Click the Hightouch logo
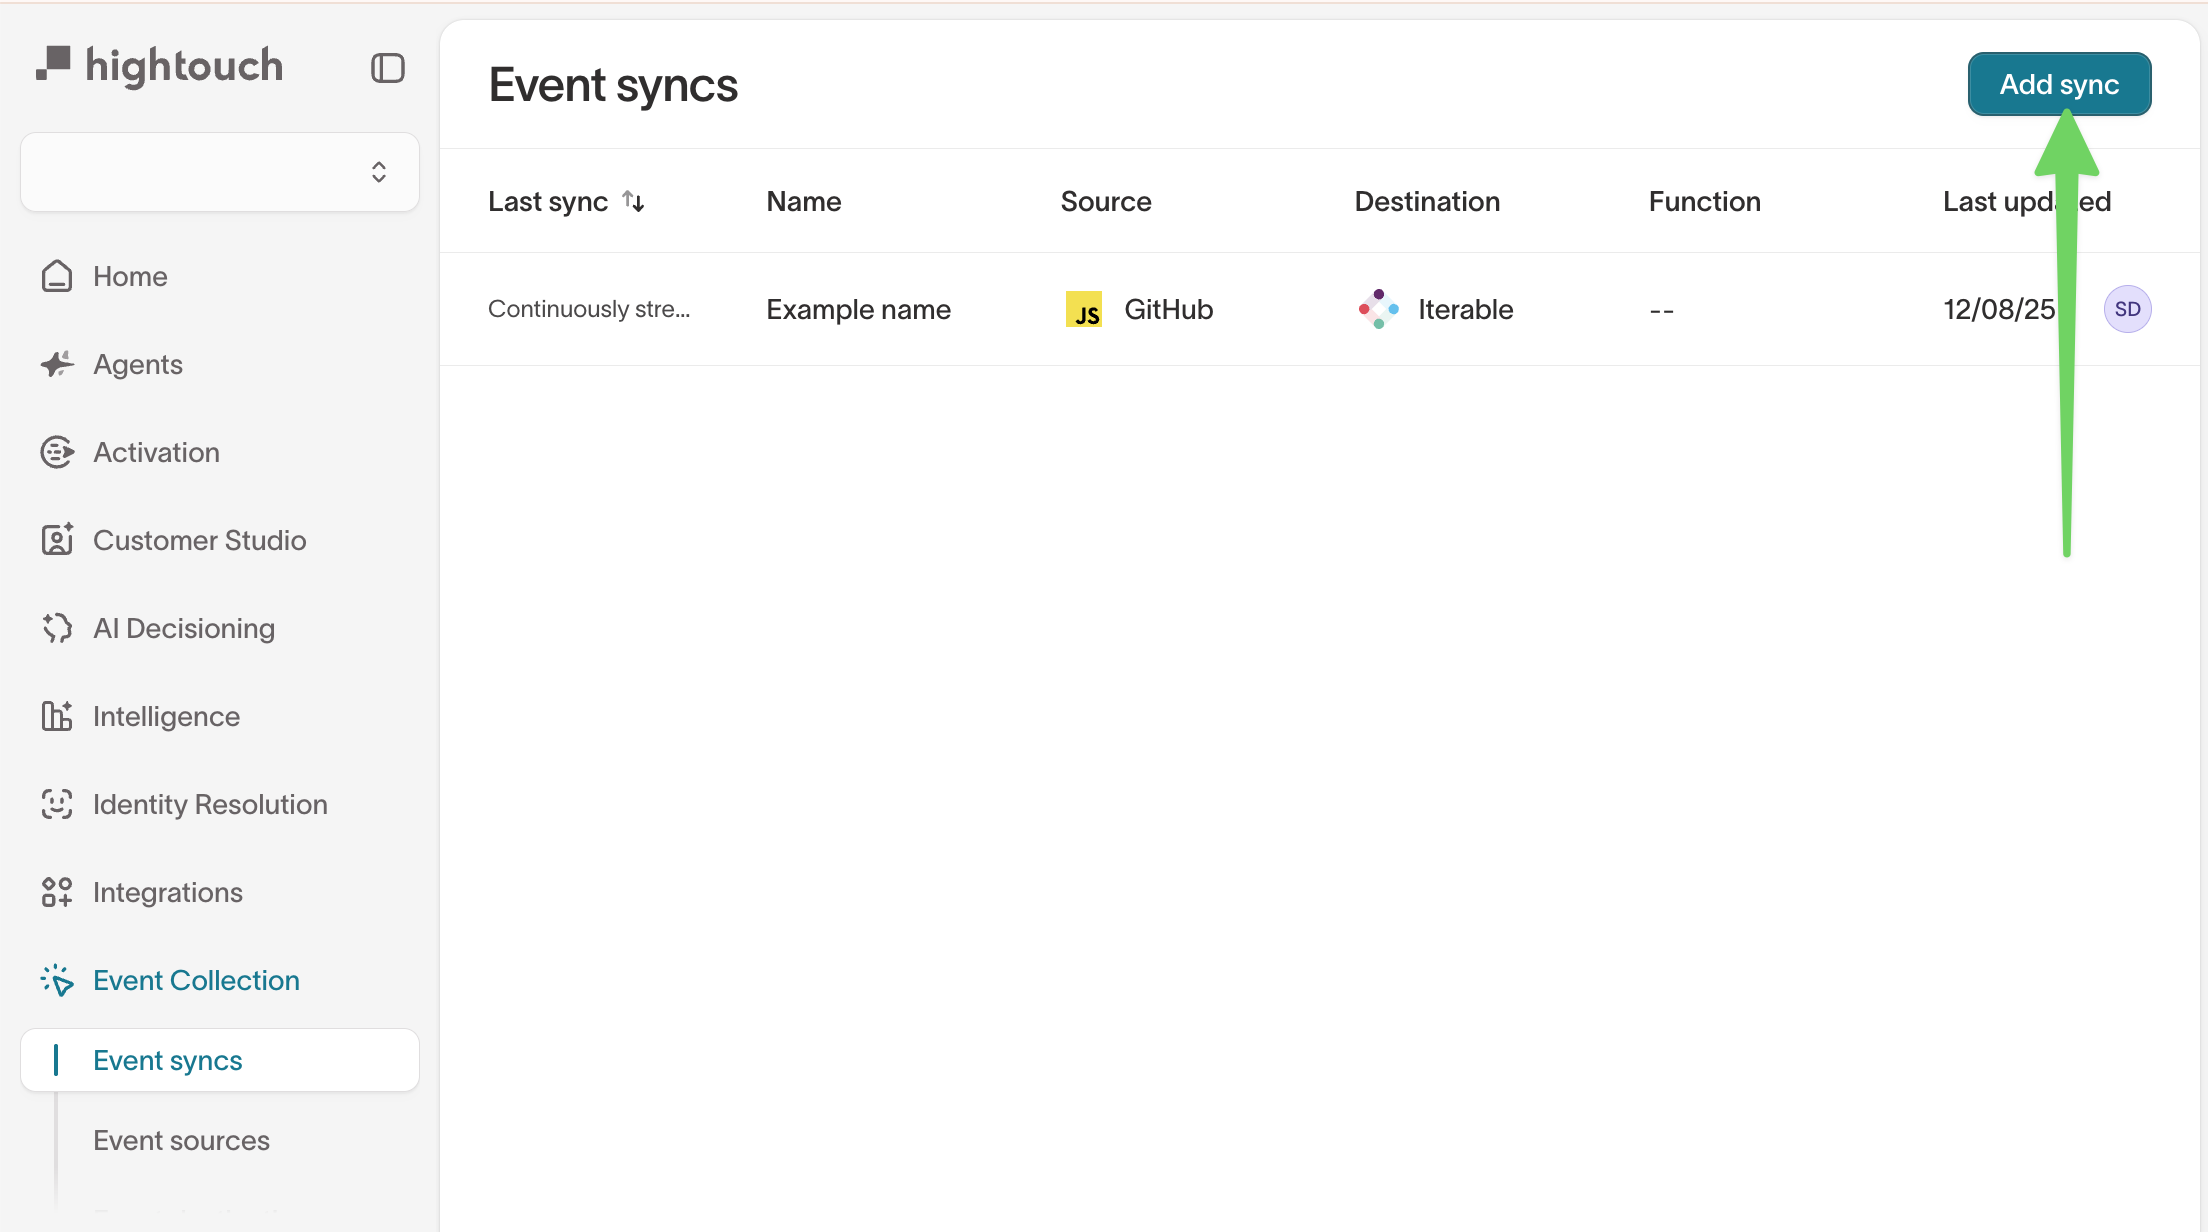2208x1232 pixels. (x=161, y=64)
